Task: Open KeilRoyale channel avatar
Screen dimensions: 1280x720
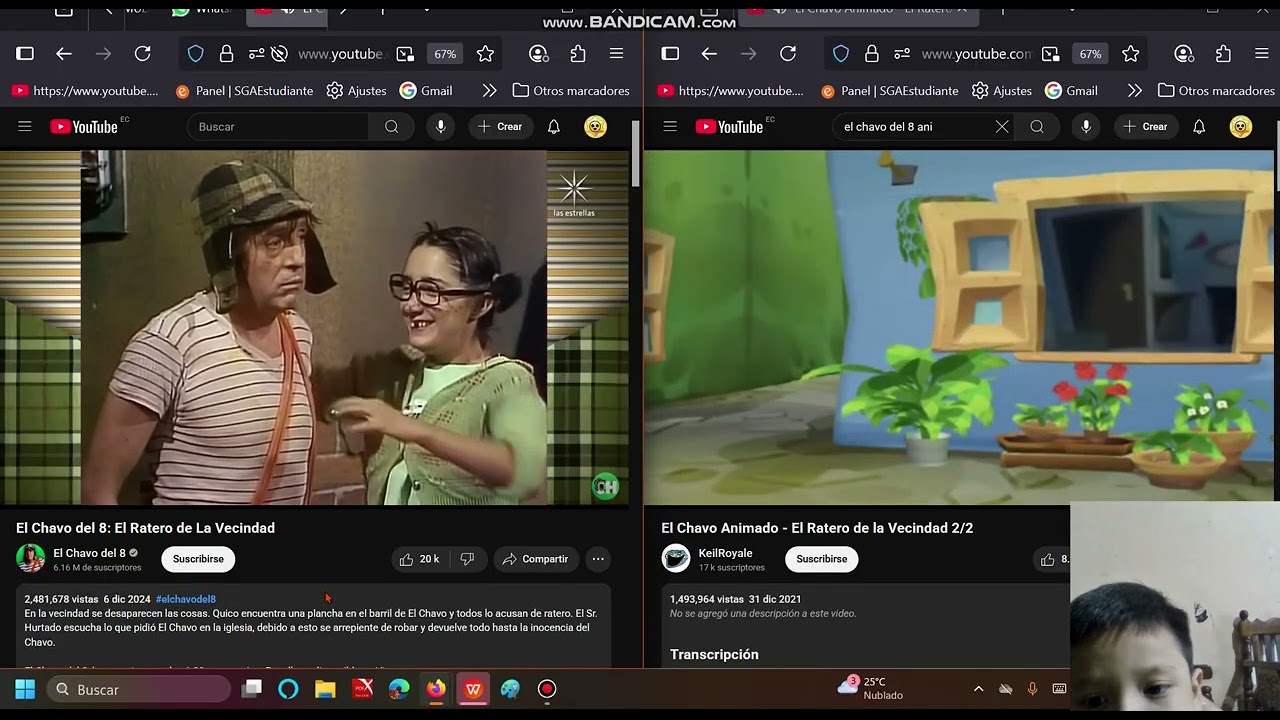Action: click(676, 558)
